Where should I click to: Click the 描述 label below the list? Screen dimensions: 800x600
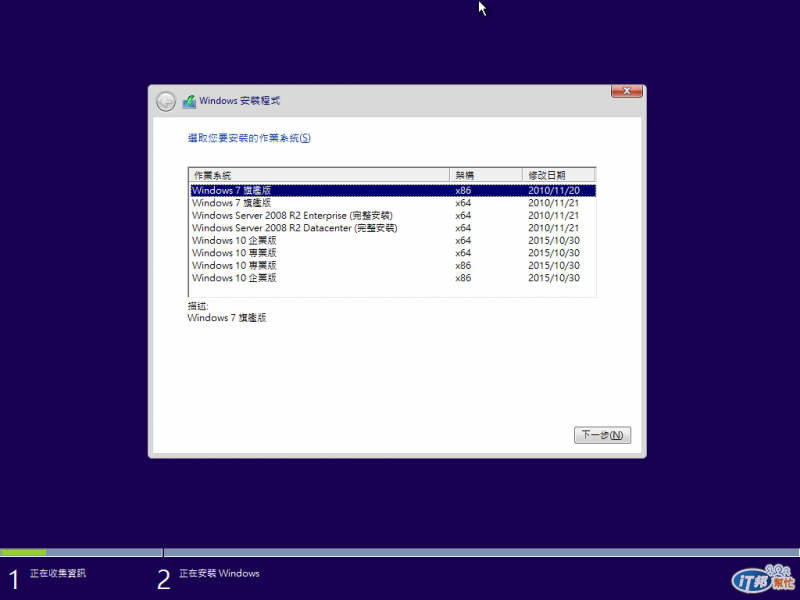[x=198, y=306]
